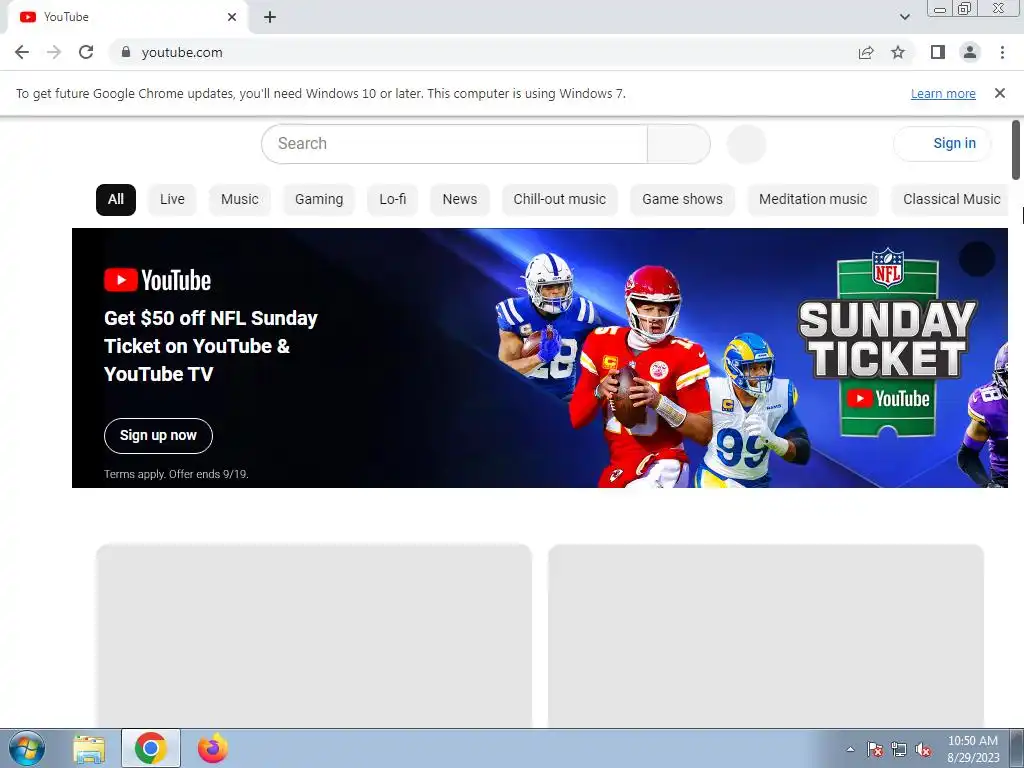Image resolution: width=1024 pixels, height=768 pixels.
Task: Open the Learn more link
Action: (x=943, y=93)
